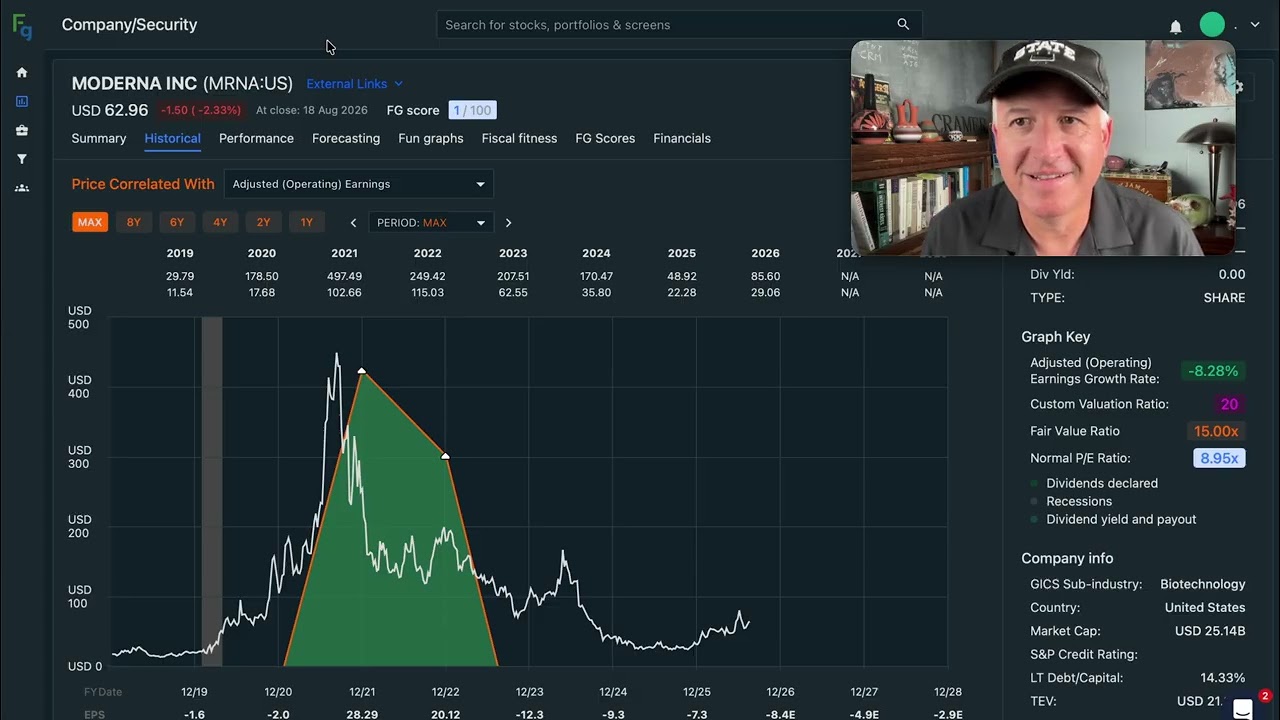Click the Fair Value Ratio 15.00x swatch
This screenshot has height=720, width=1280.
pos(1216,431)
